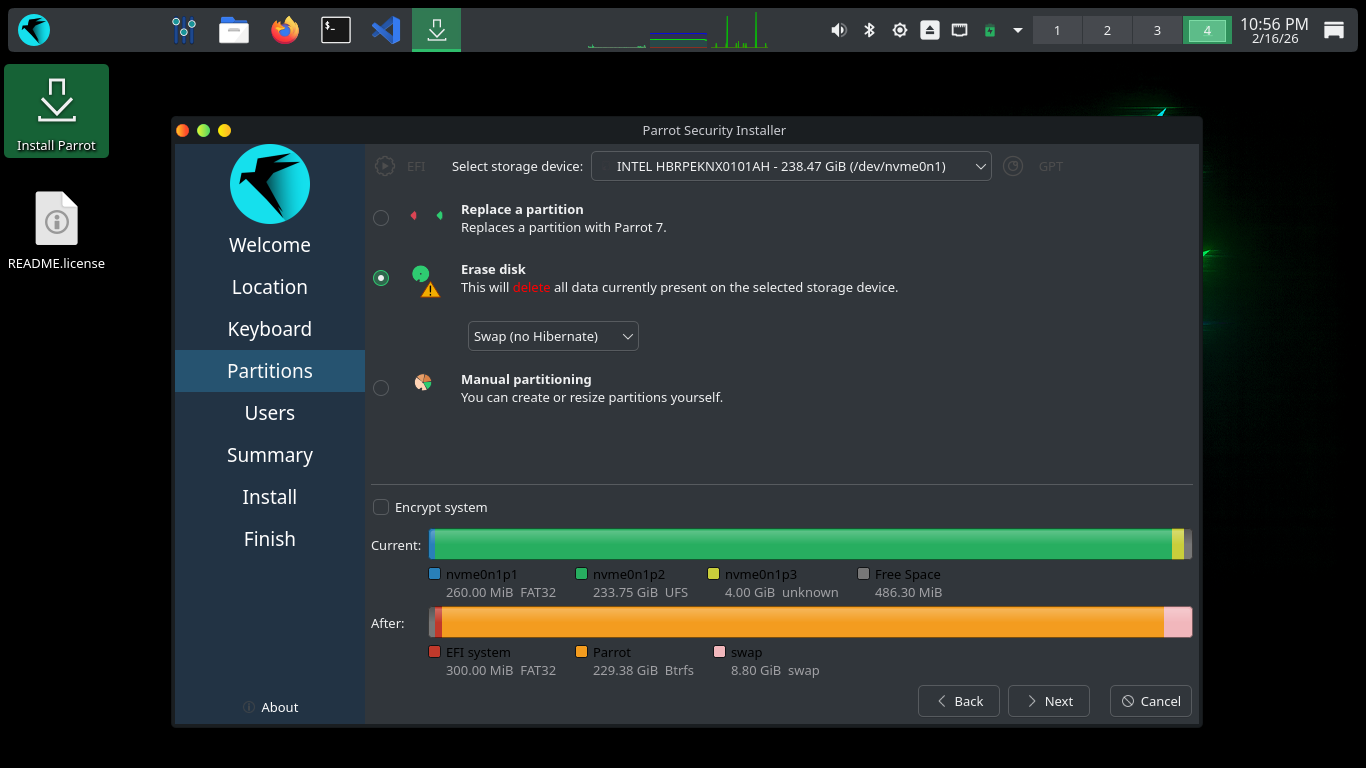Select the Replace a partition option

point(381,218)
